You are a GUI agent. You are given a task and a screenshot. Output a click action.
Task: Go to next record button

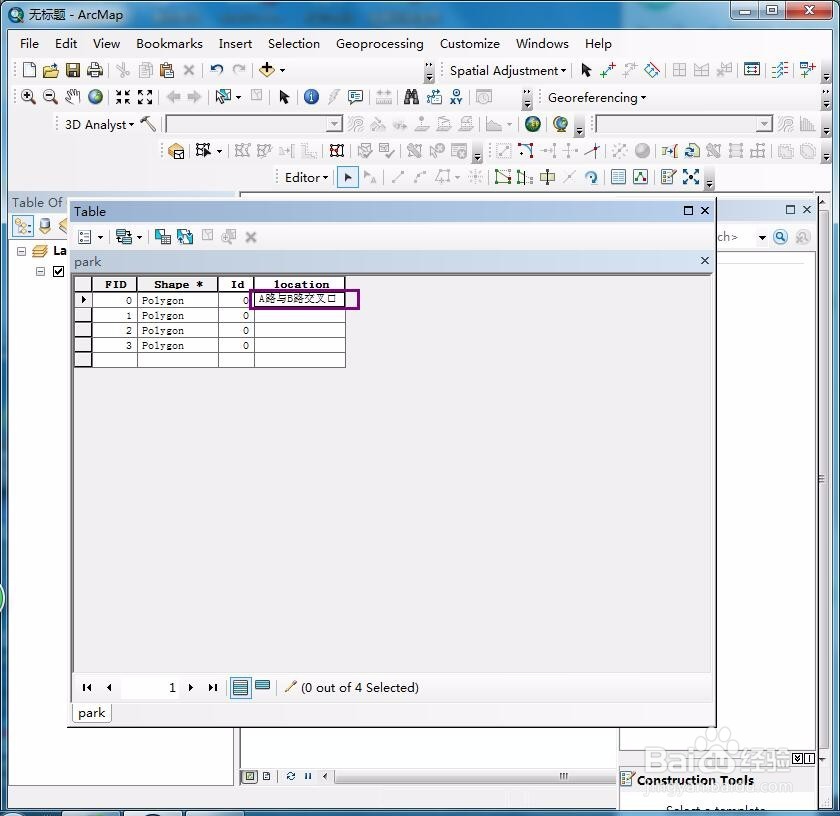(191, 687)
